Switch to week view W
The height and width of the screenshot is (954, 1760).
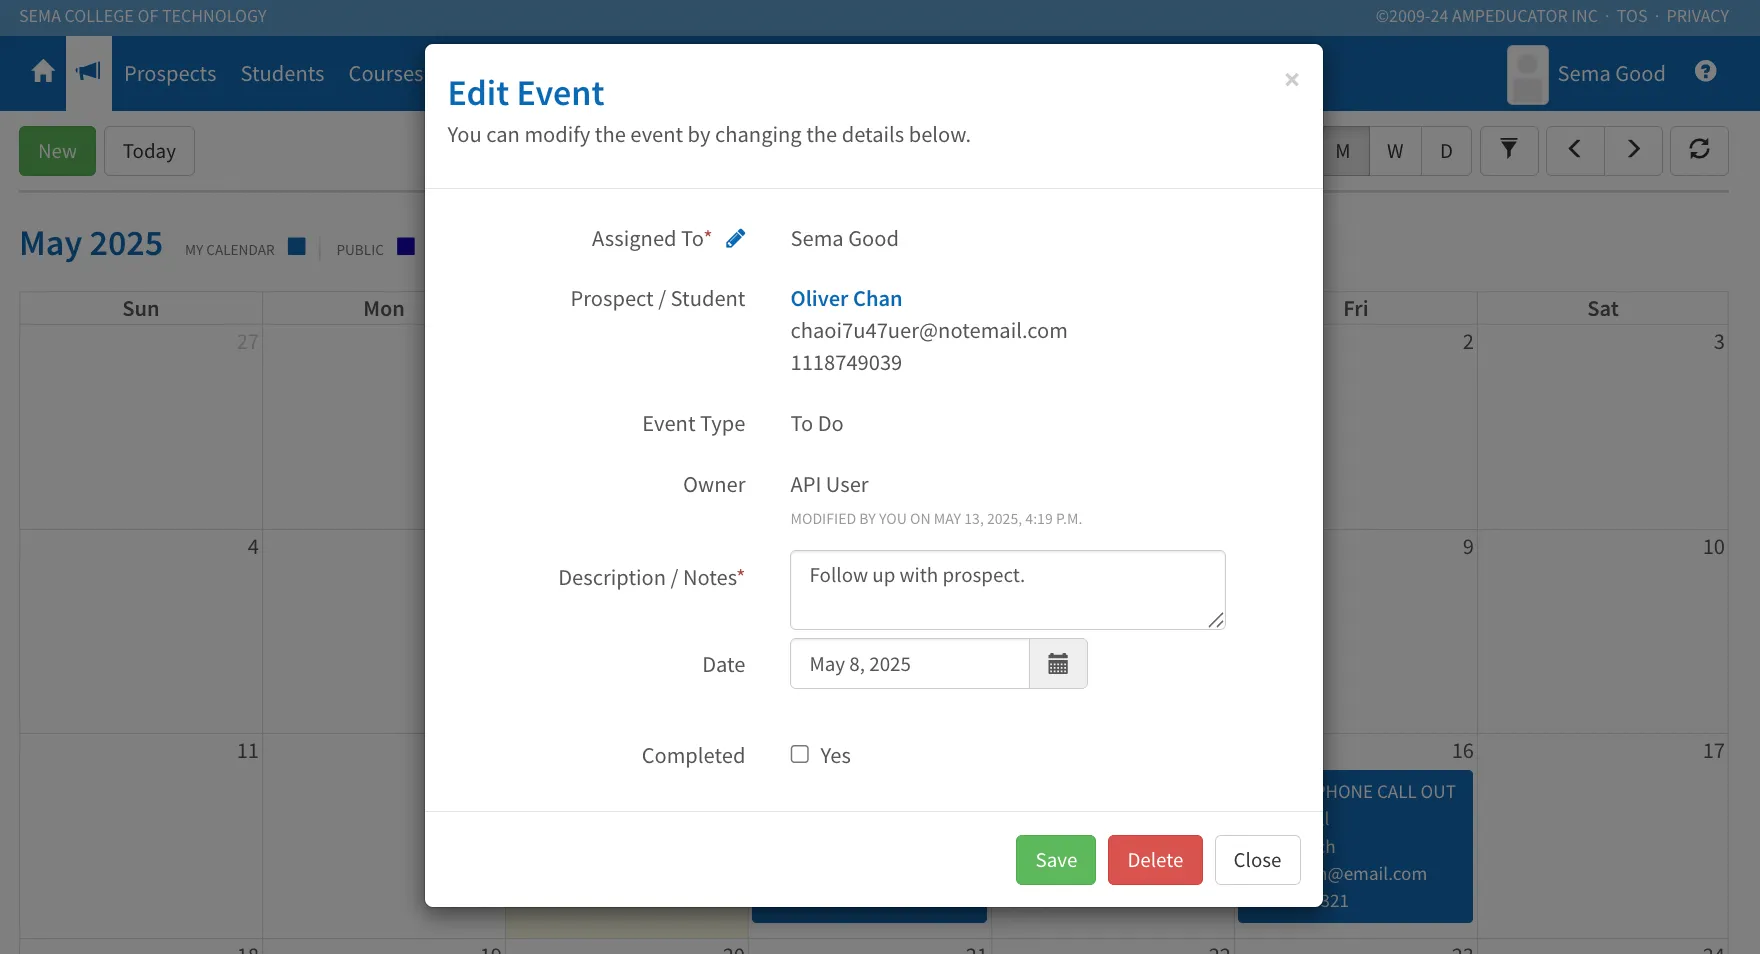point(1395,151)
